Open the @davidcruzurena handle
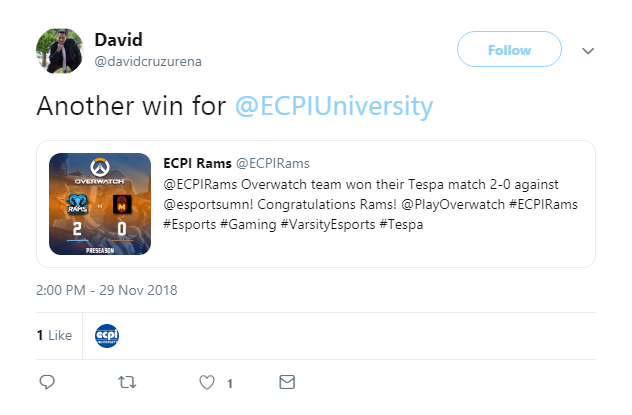 coord(148,61)
